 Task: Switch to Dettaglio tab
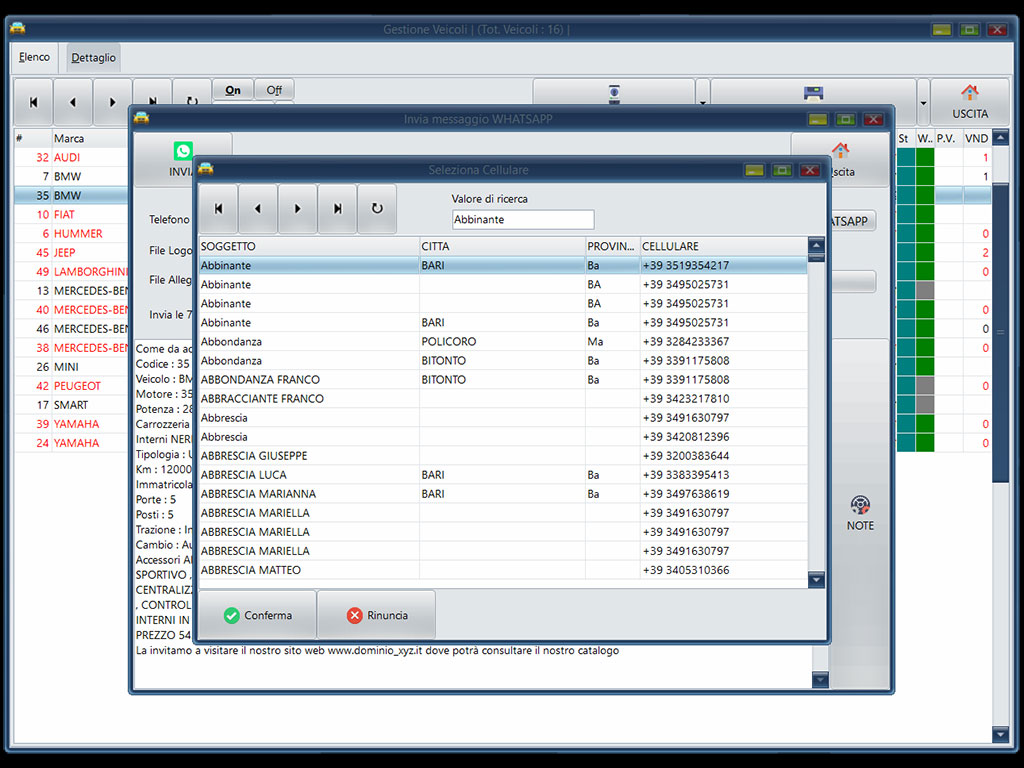pos(93,57)
